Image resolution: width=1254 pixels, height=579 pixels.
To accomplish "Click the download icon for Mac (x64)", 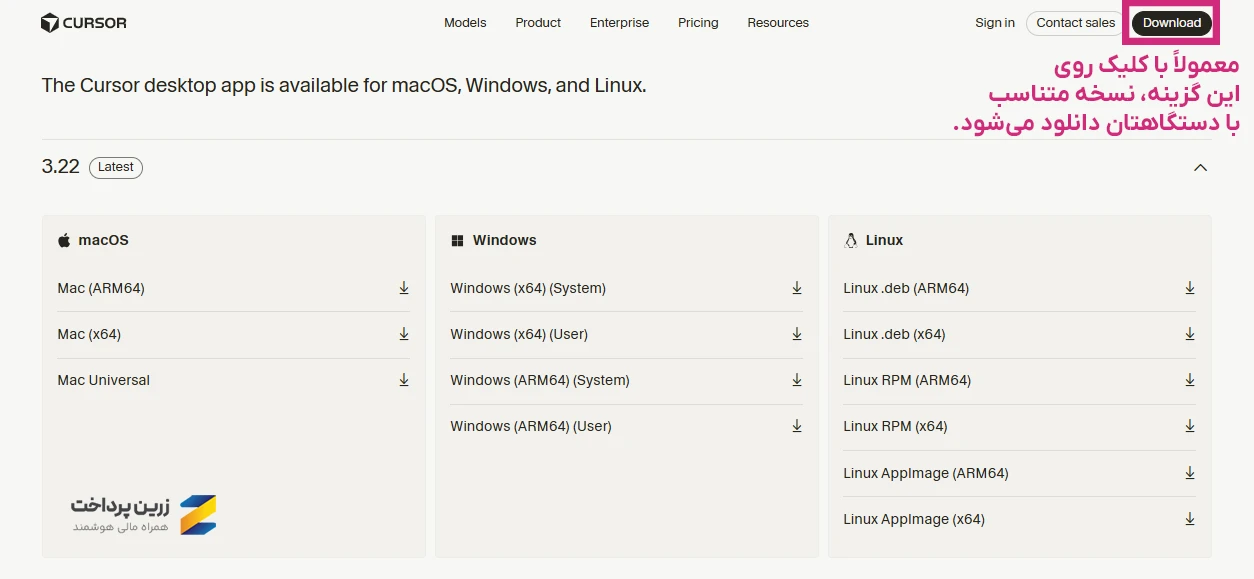I will coord(404,334).
